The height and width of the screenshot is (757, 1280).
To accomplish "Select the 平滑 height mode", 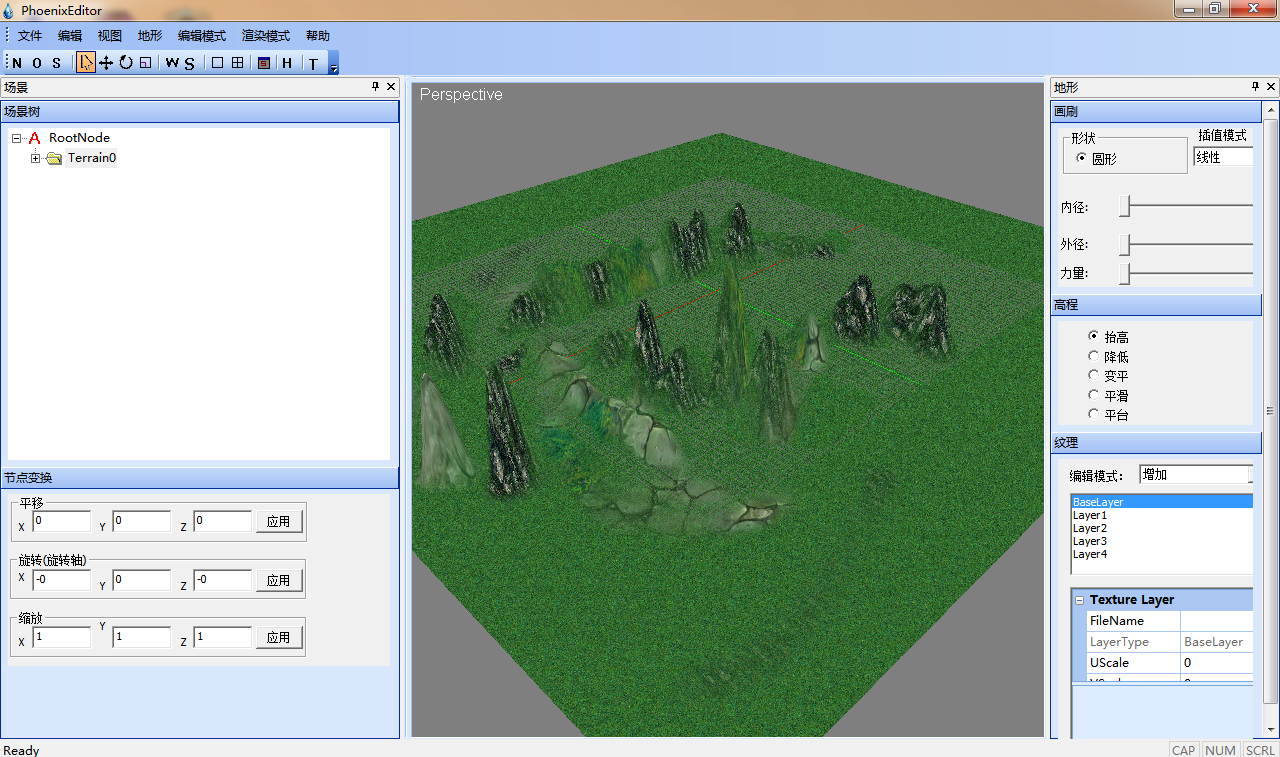I will [1093, 395].
